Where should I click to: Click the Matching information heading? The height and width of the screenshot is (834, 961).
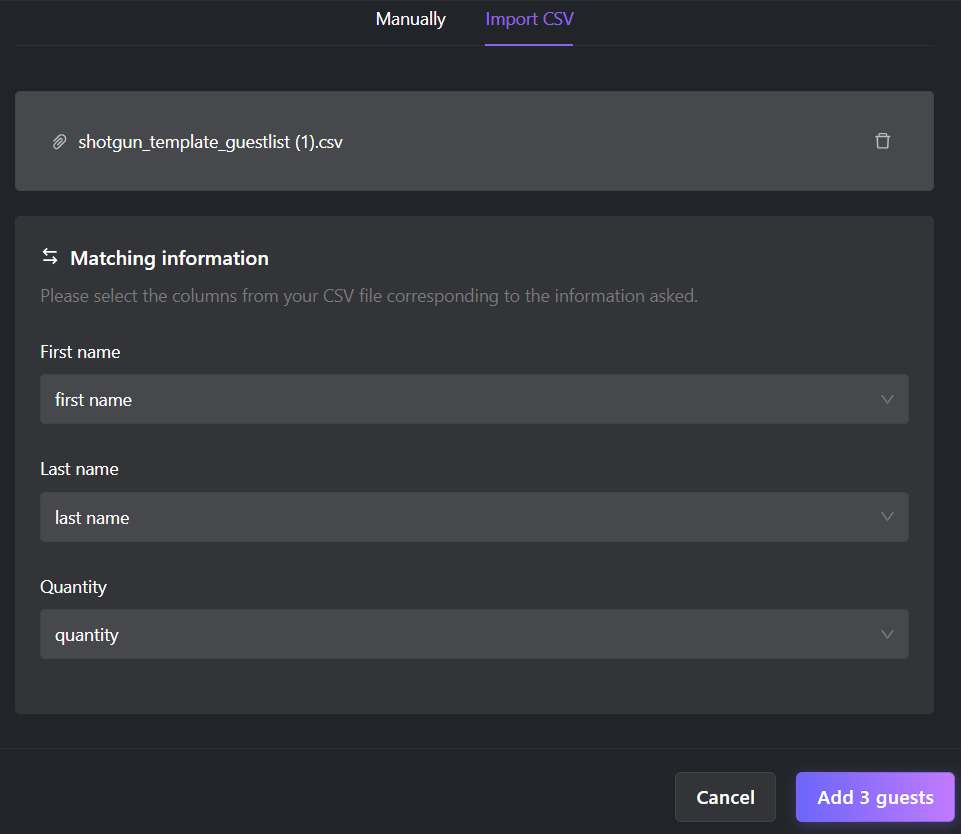point(169,258)
